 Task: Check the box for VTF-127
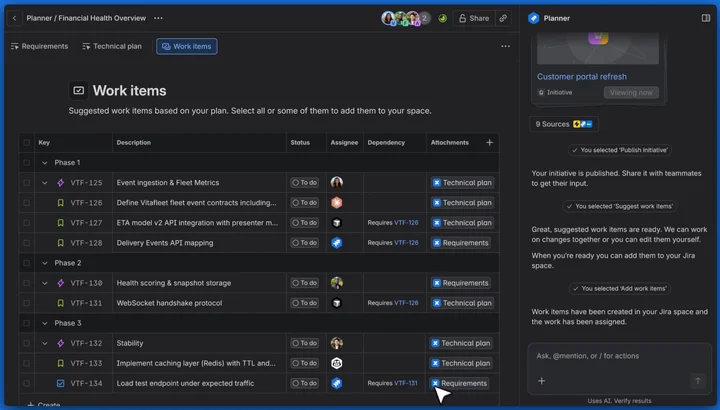pyautogui.click(x=27, y=223)
